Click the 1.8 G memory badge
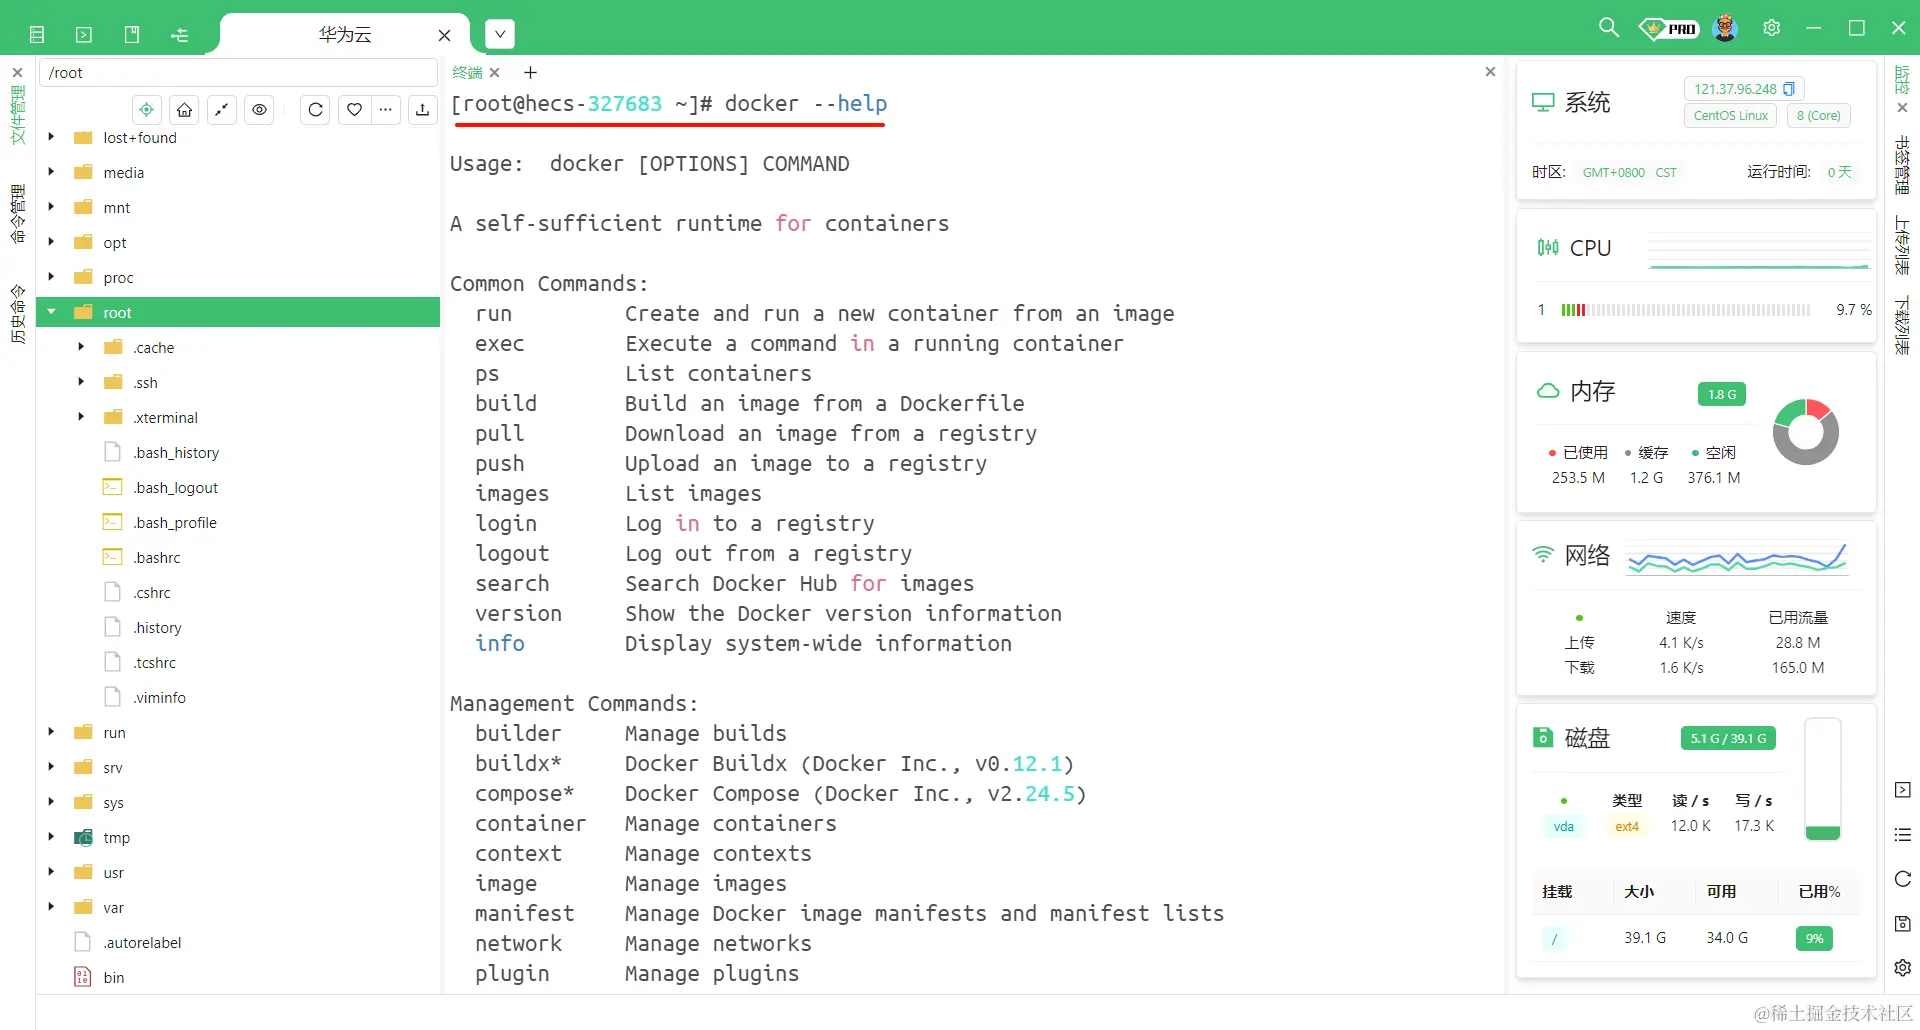The width and height of the screenshot is (1920, 1030). coord(1721,395)
